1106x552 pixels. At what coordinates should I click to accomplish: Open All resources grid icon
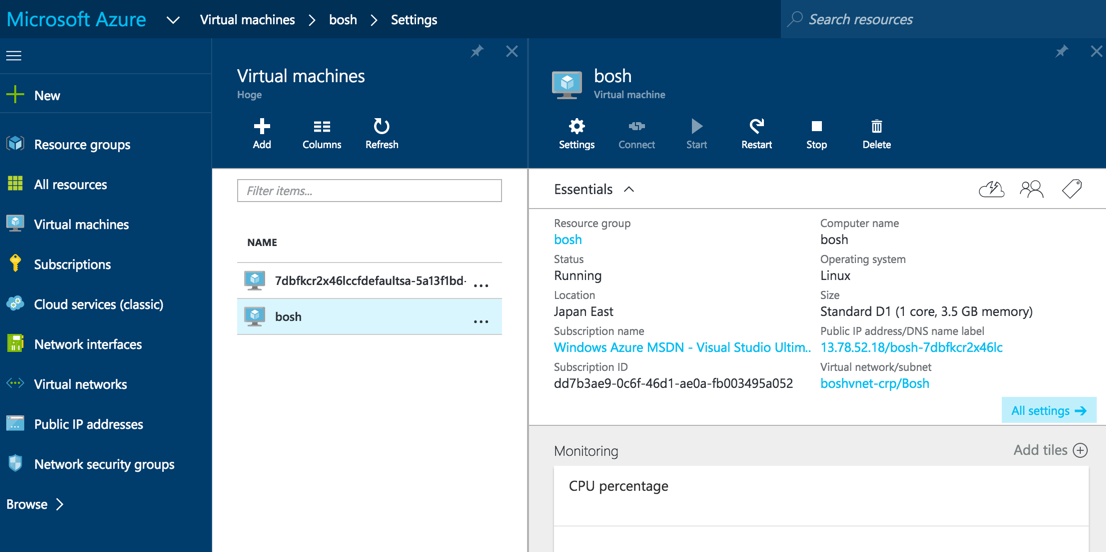(15, 184)
